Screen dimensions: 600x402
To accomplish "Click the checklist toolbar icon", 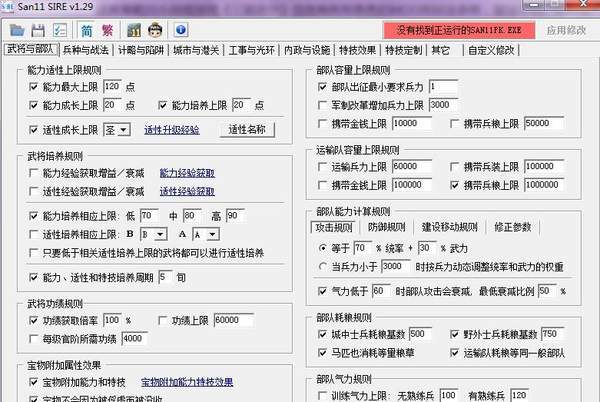I will tap(60, 30).
